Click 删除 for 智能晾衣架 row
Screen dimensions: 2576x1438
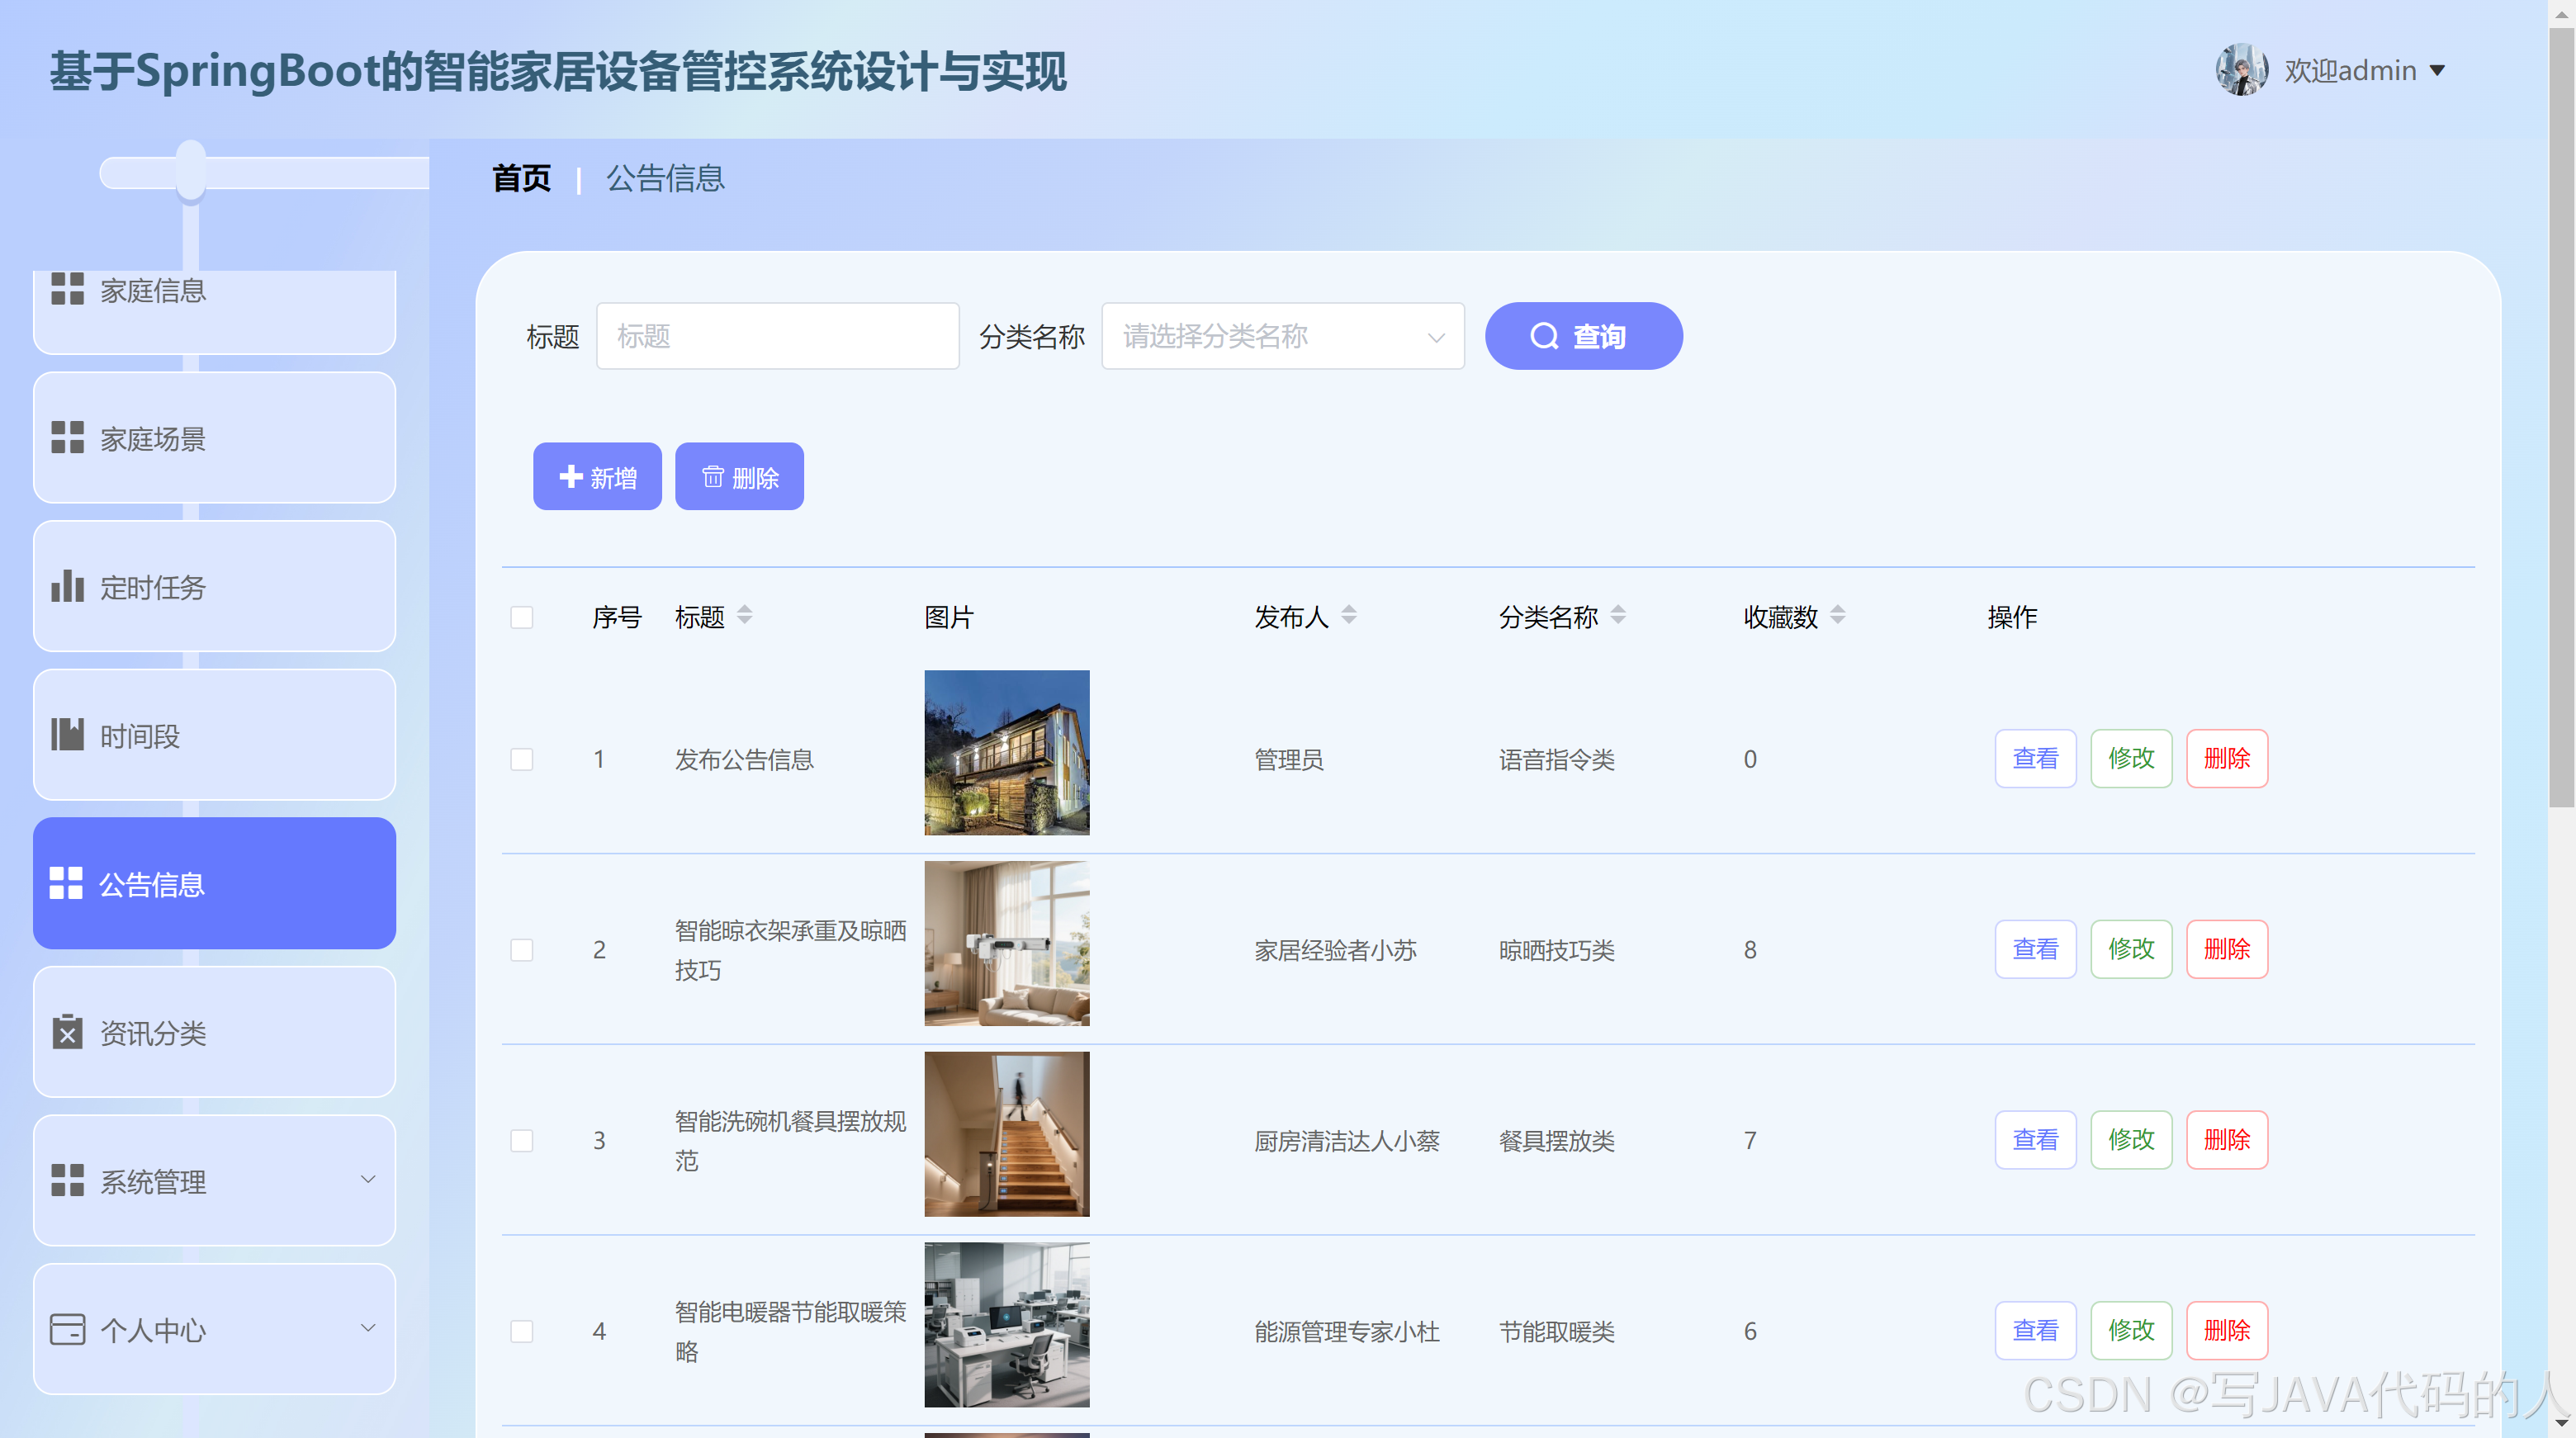(2227, 949)
